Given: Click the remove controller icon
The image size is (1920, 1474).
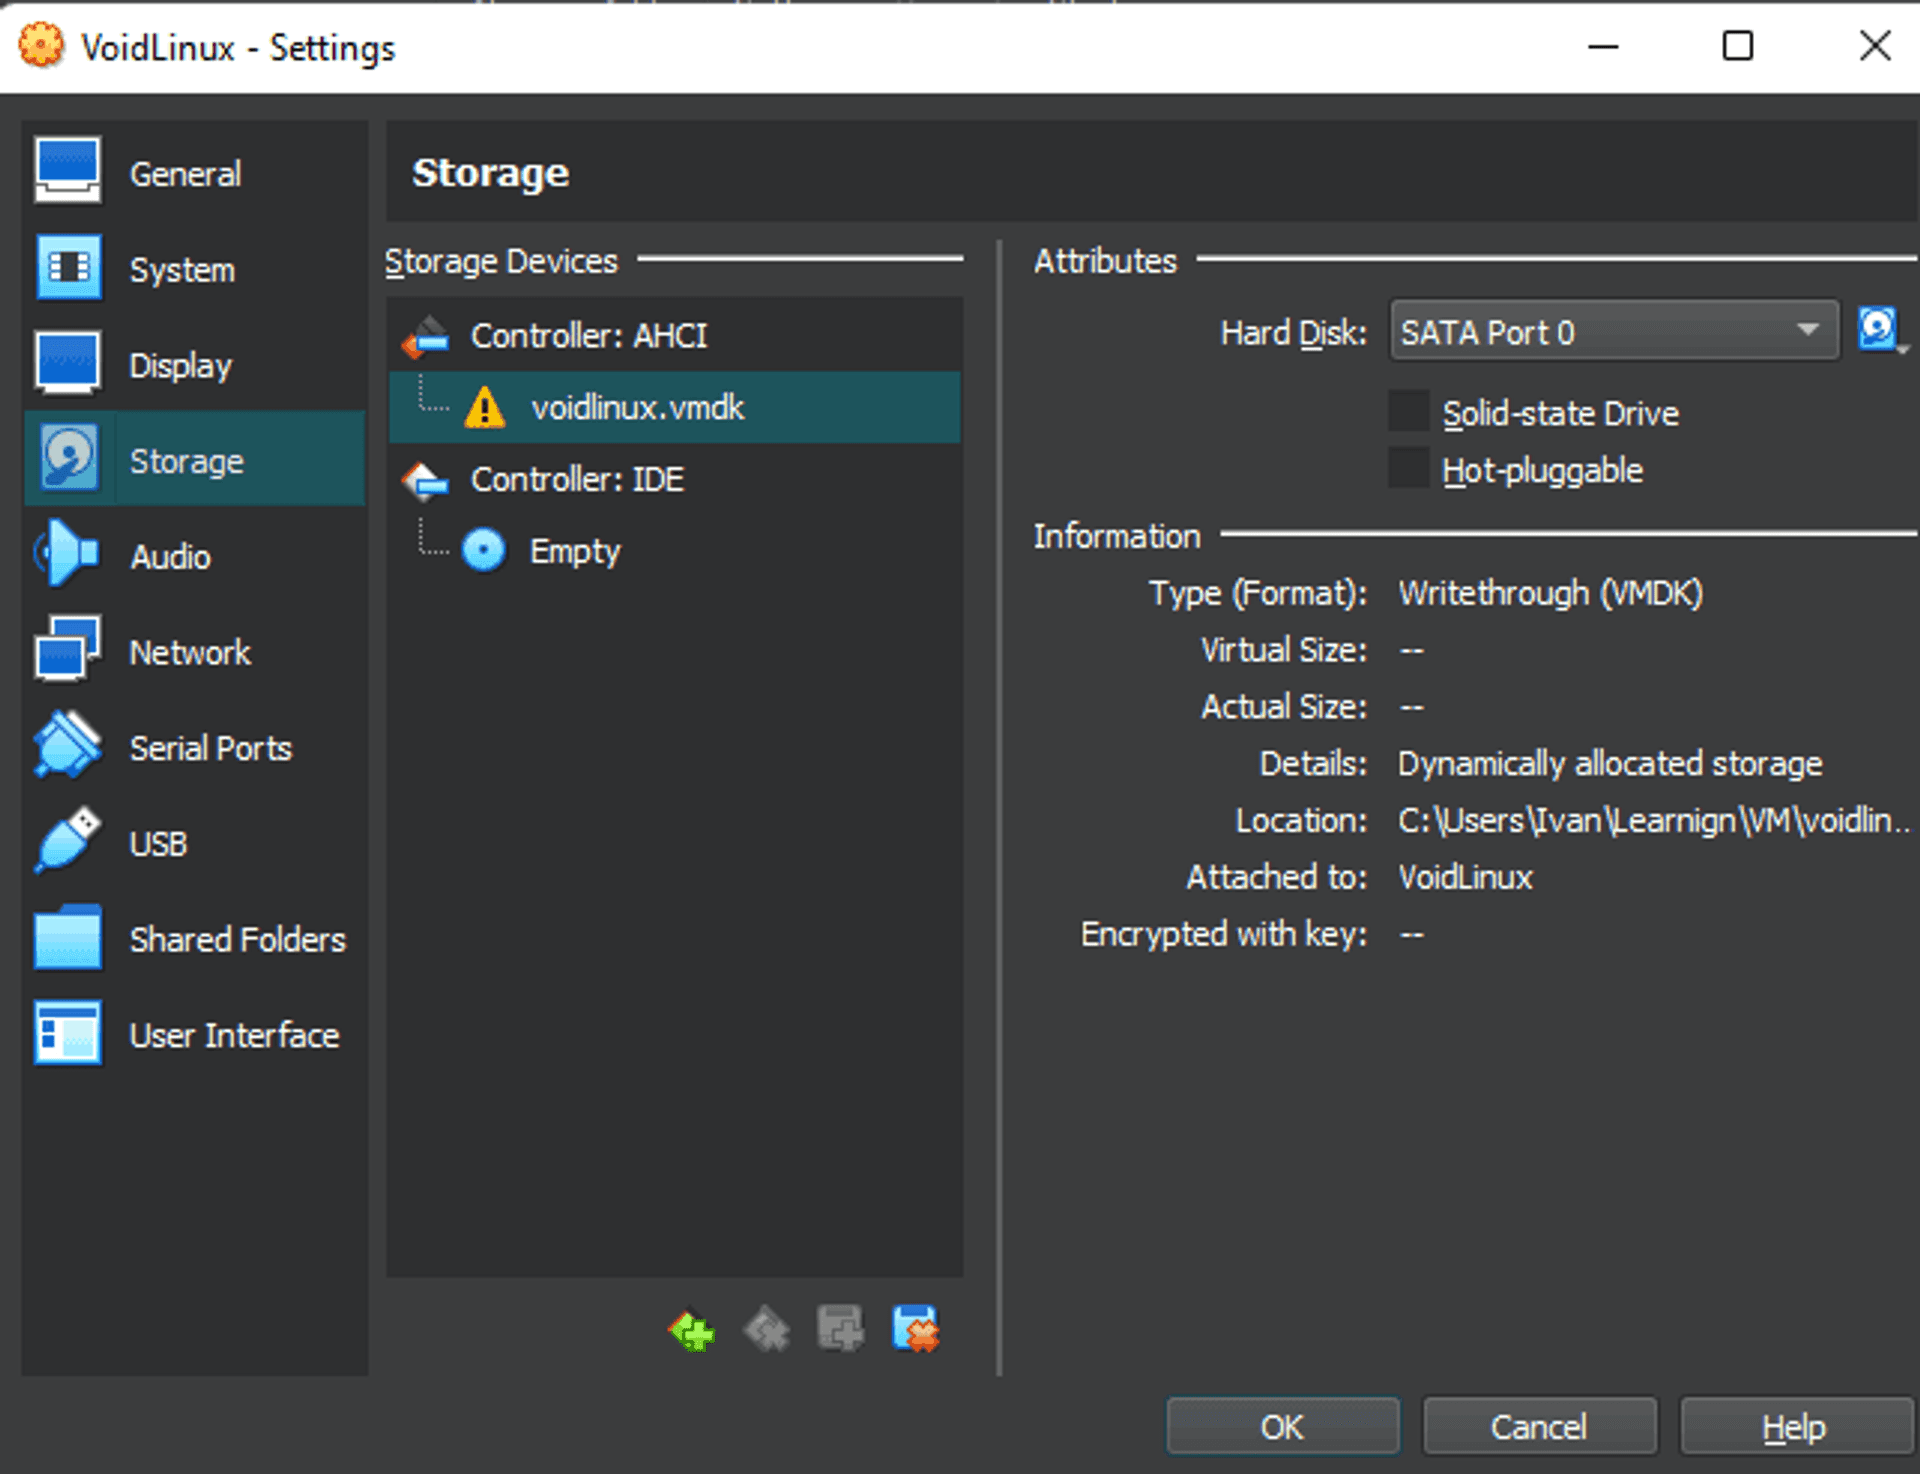Looking at the screenshot, I should tap(766, 1330).
